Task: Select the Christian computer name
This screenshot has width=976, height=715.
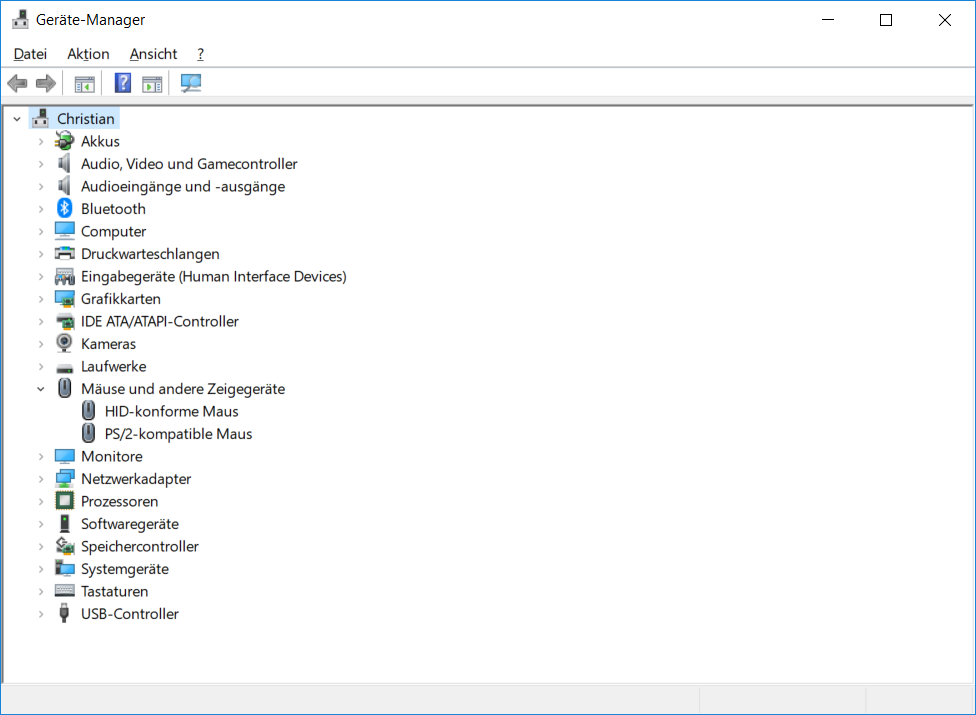Action: click(x=86, y=118)
